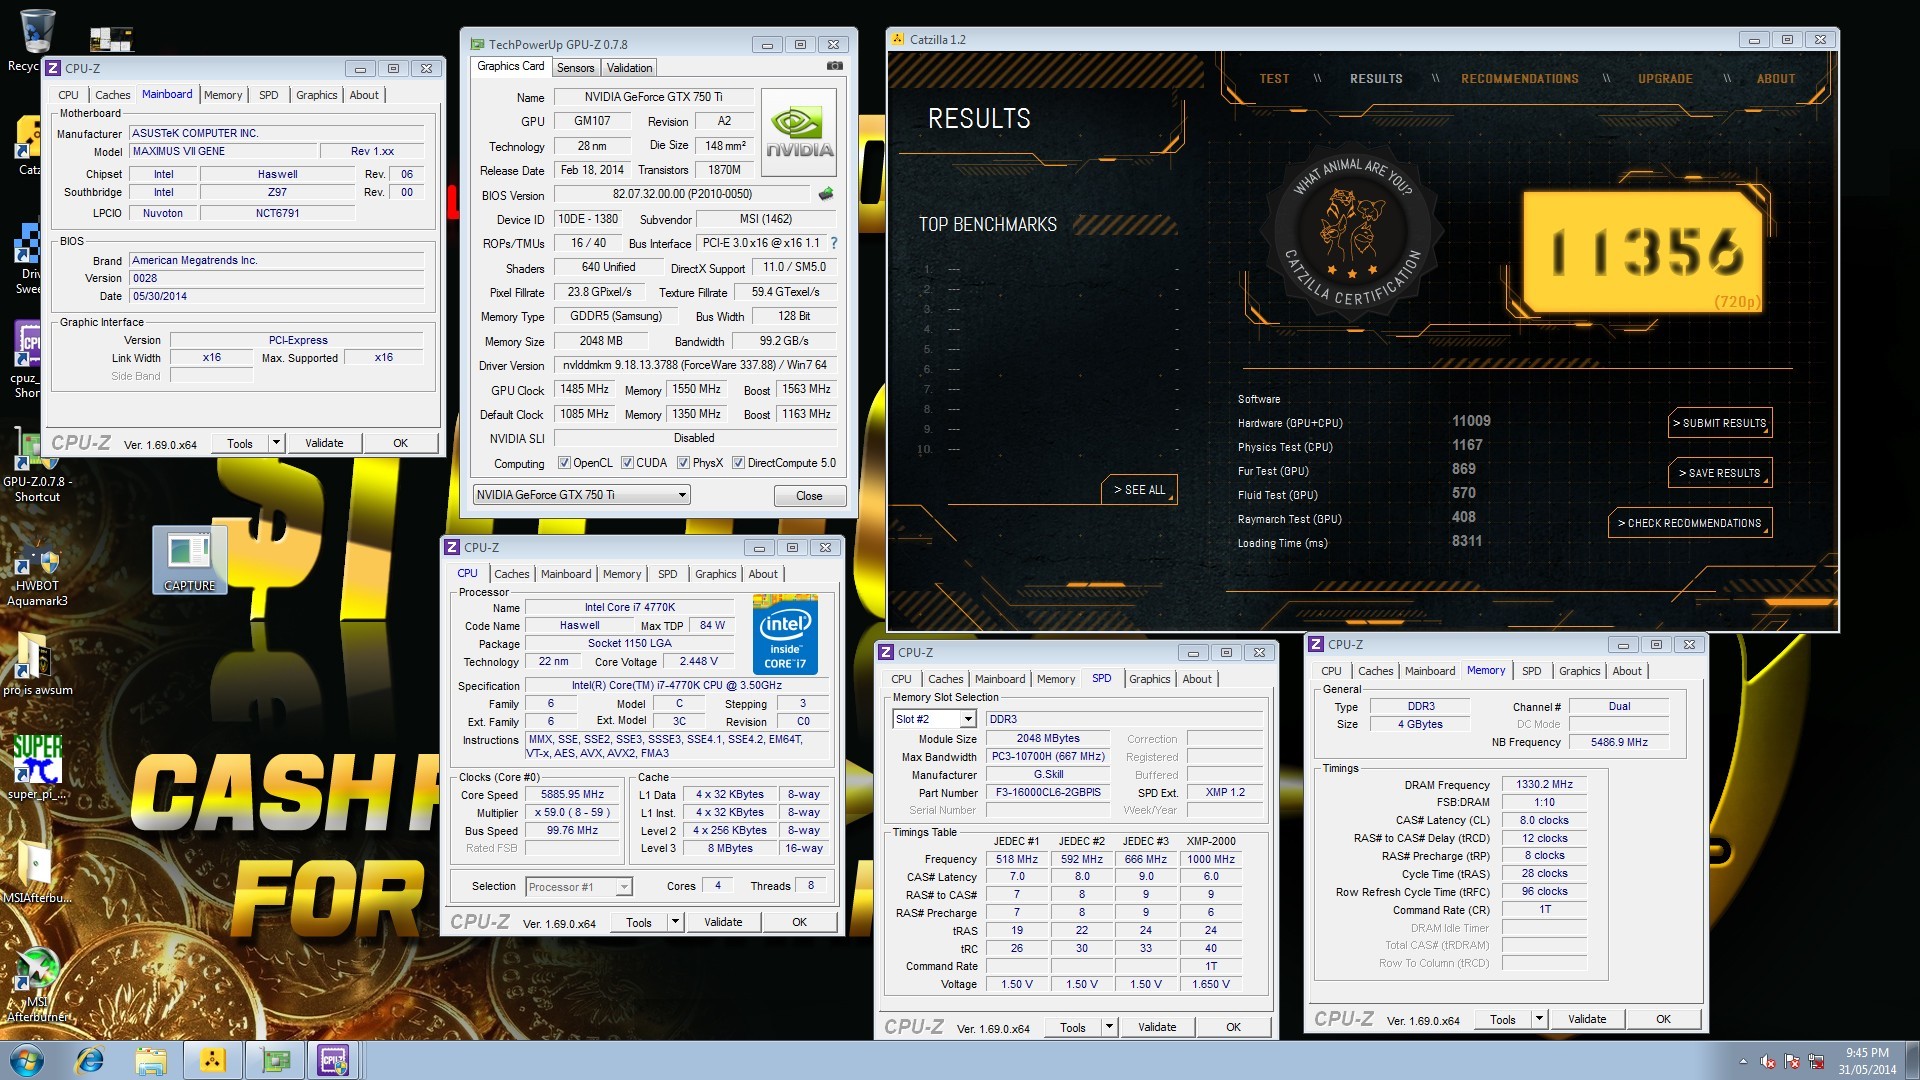Image resolution: width=1920 pixels, height=1080 pixels.
Task: Open TEST tab in Catzilla
Action: (1274, 79)
